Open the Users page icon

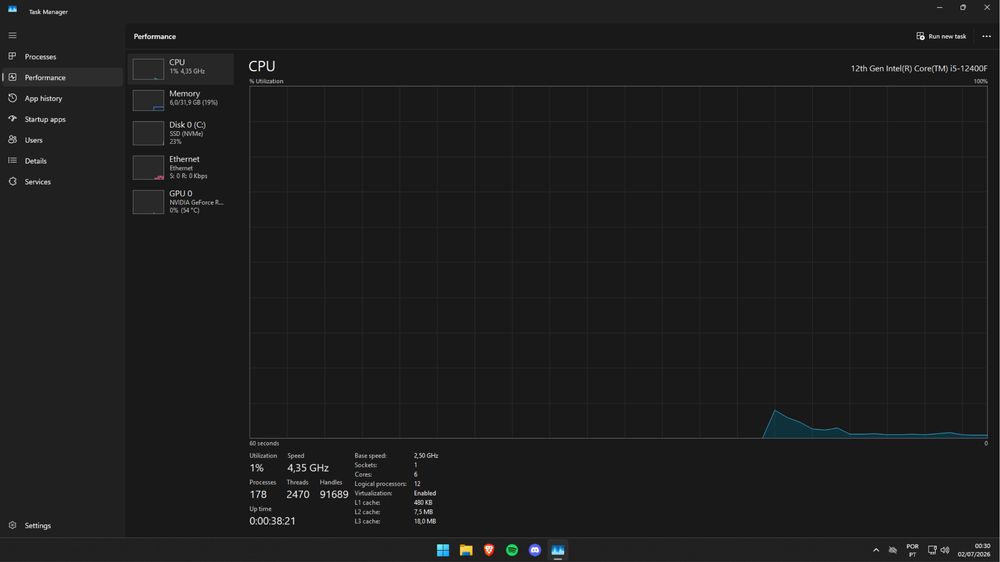tap(12, 140)
